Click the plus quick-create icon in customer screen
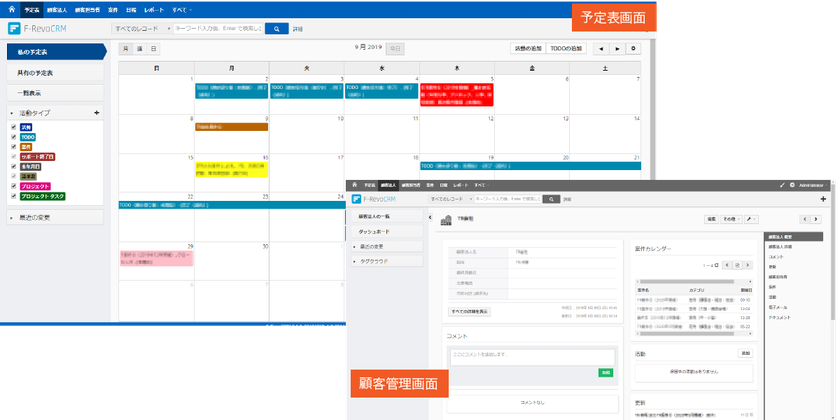 823,199
